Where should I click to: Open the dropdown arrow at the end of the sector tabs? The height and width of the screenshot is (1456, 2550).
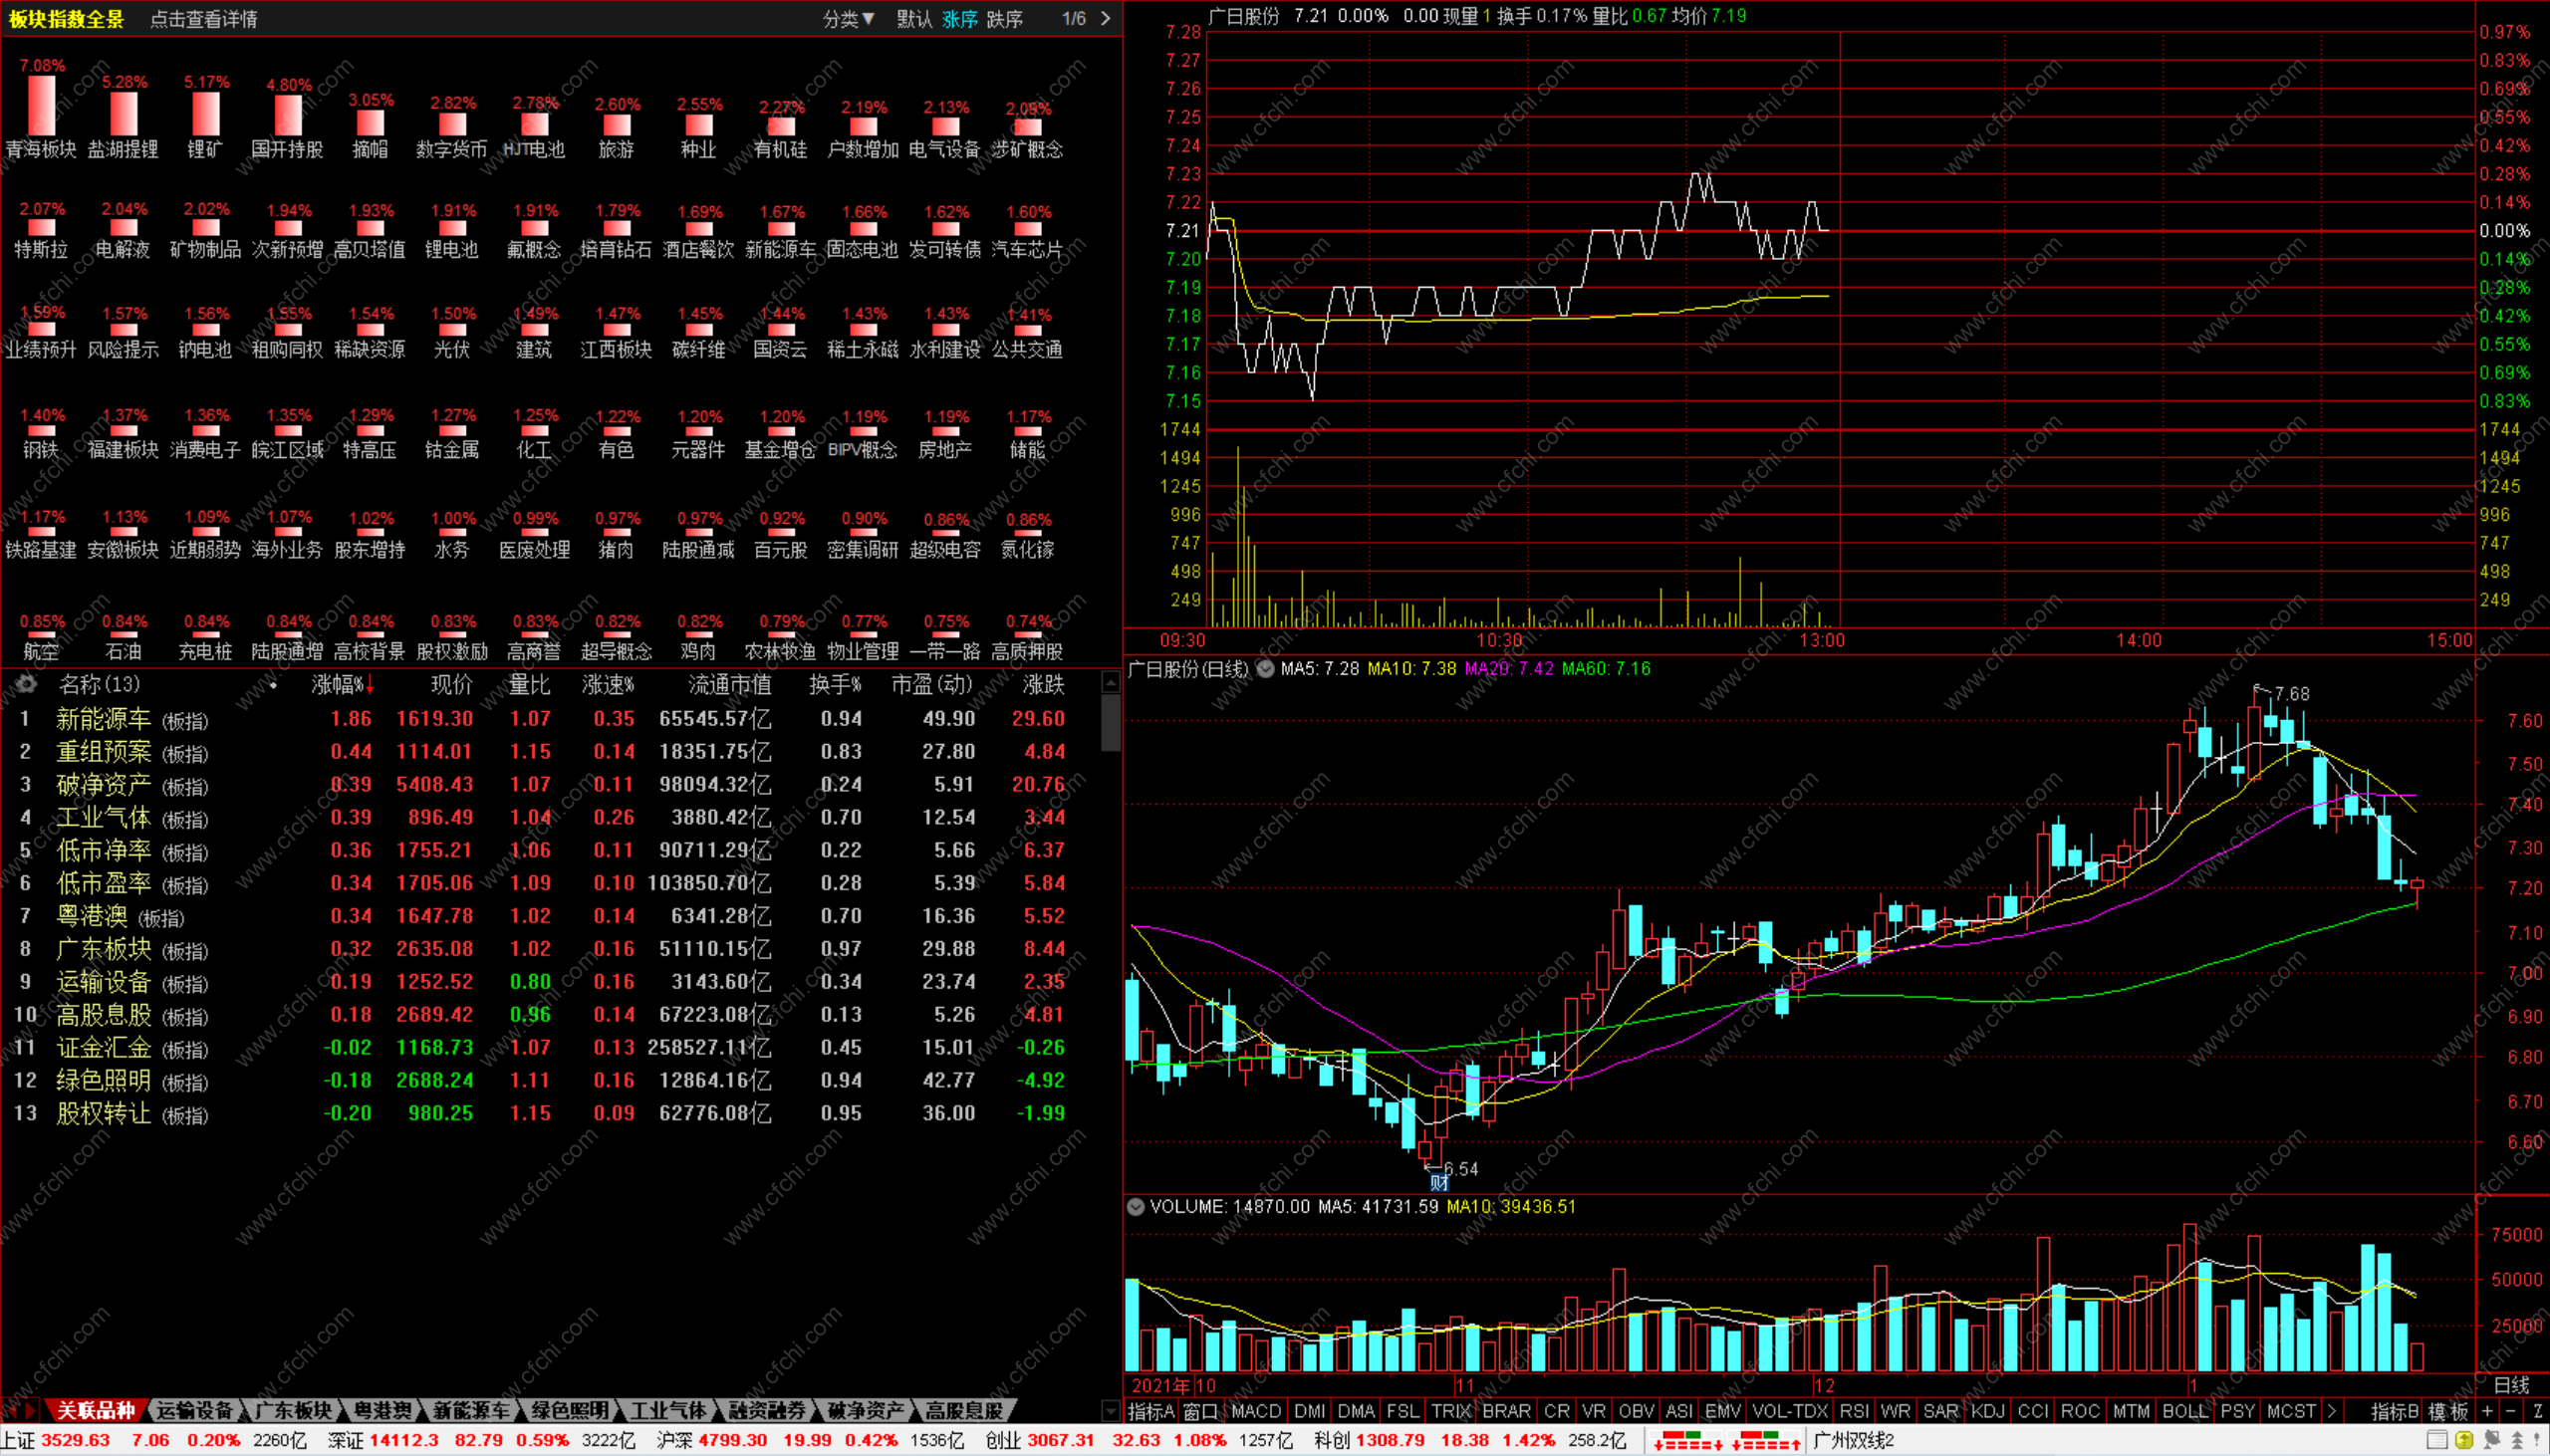click(1109, 1411)
